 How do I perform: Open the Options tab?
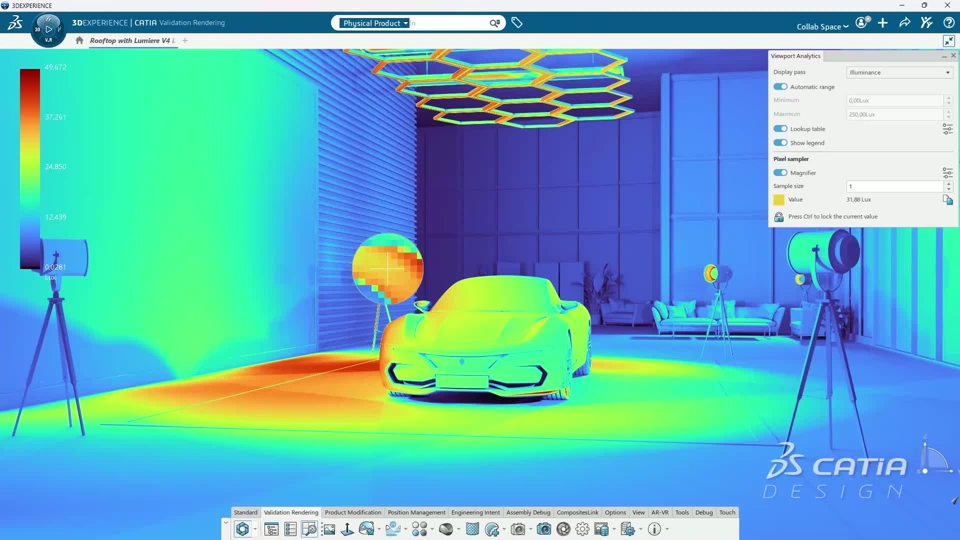point(615,512)
